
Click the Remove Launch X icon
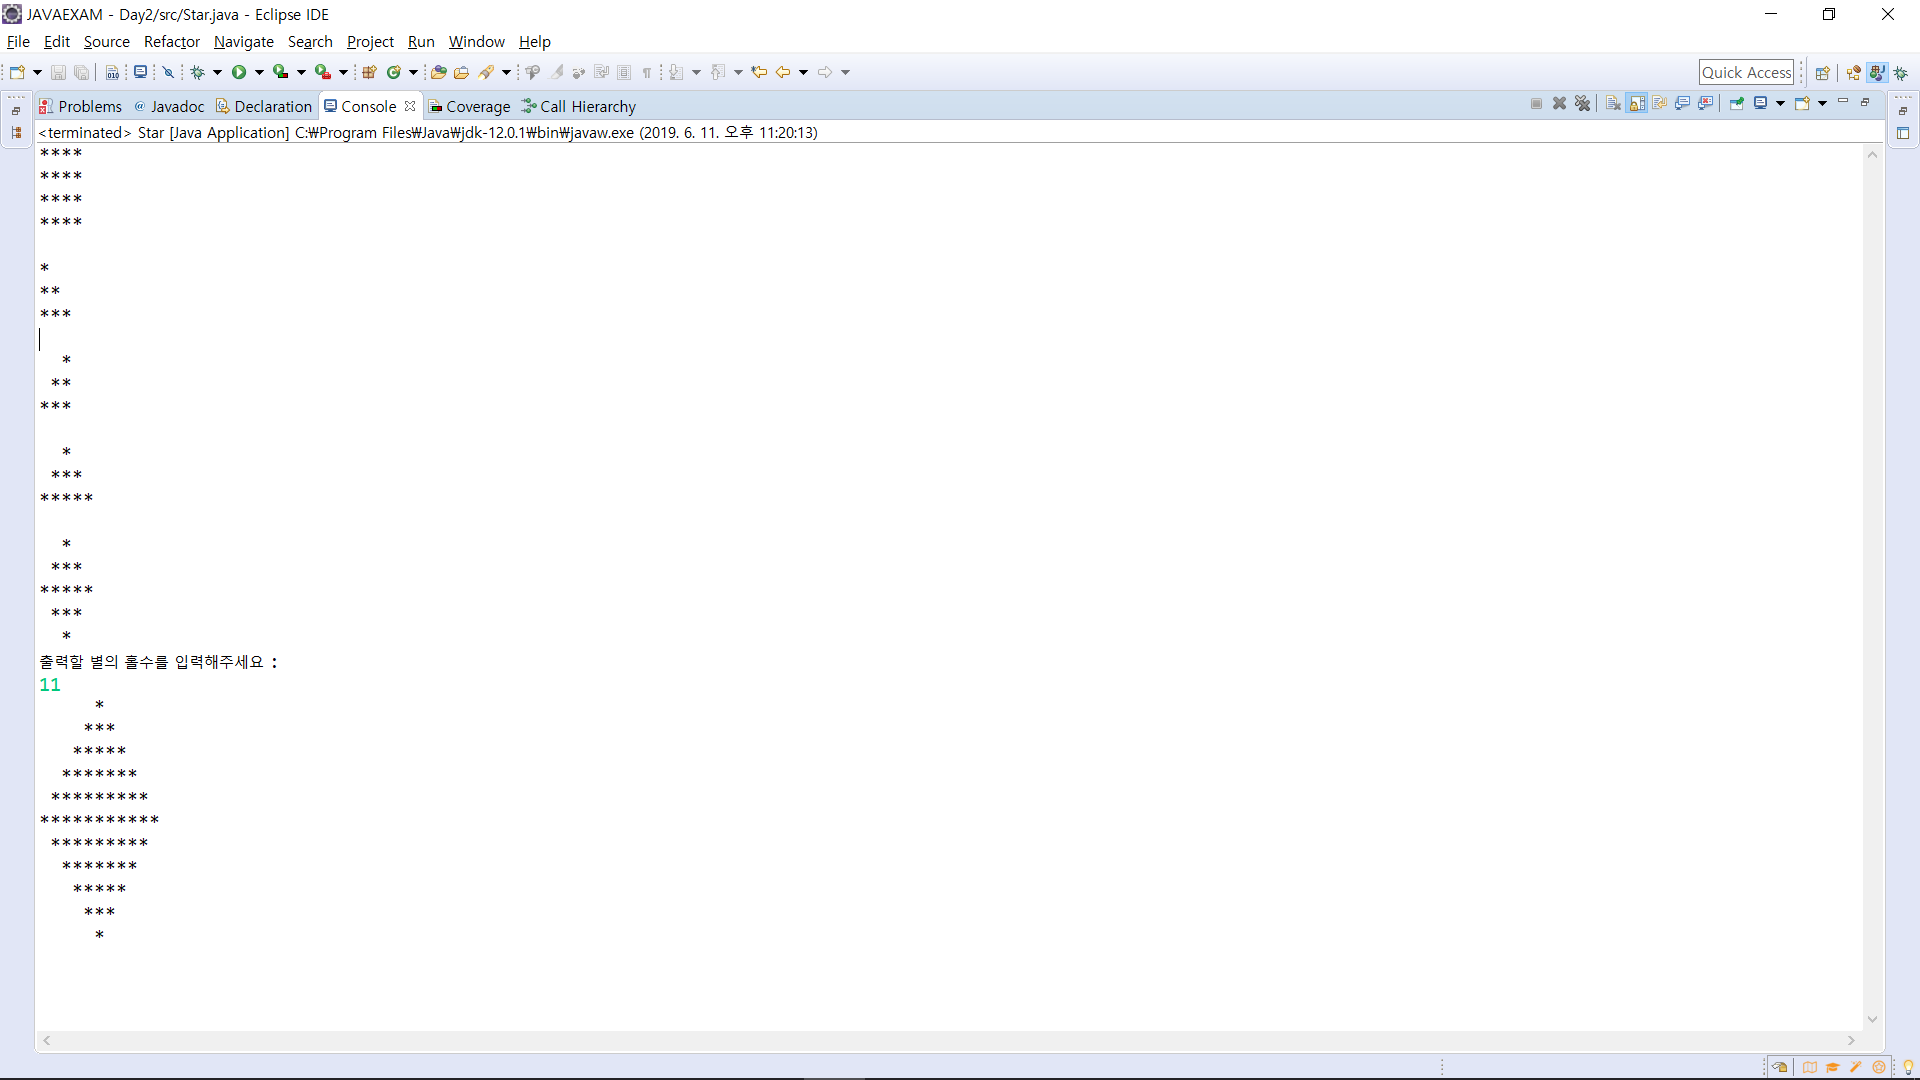pyautogui.click(x=1559, y=104)
